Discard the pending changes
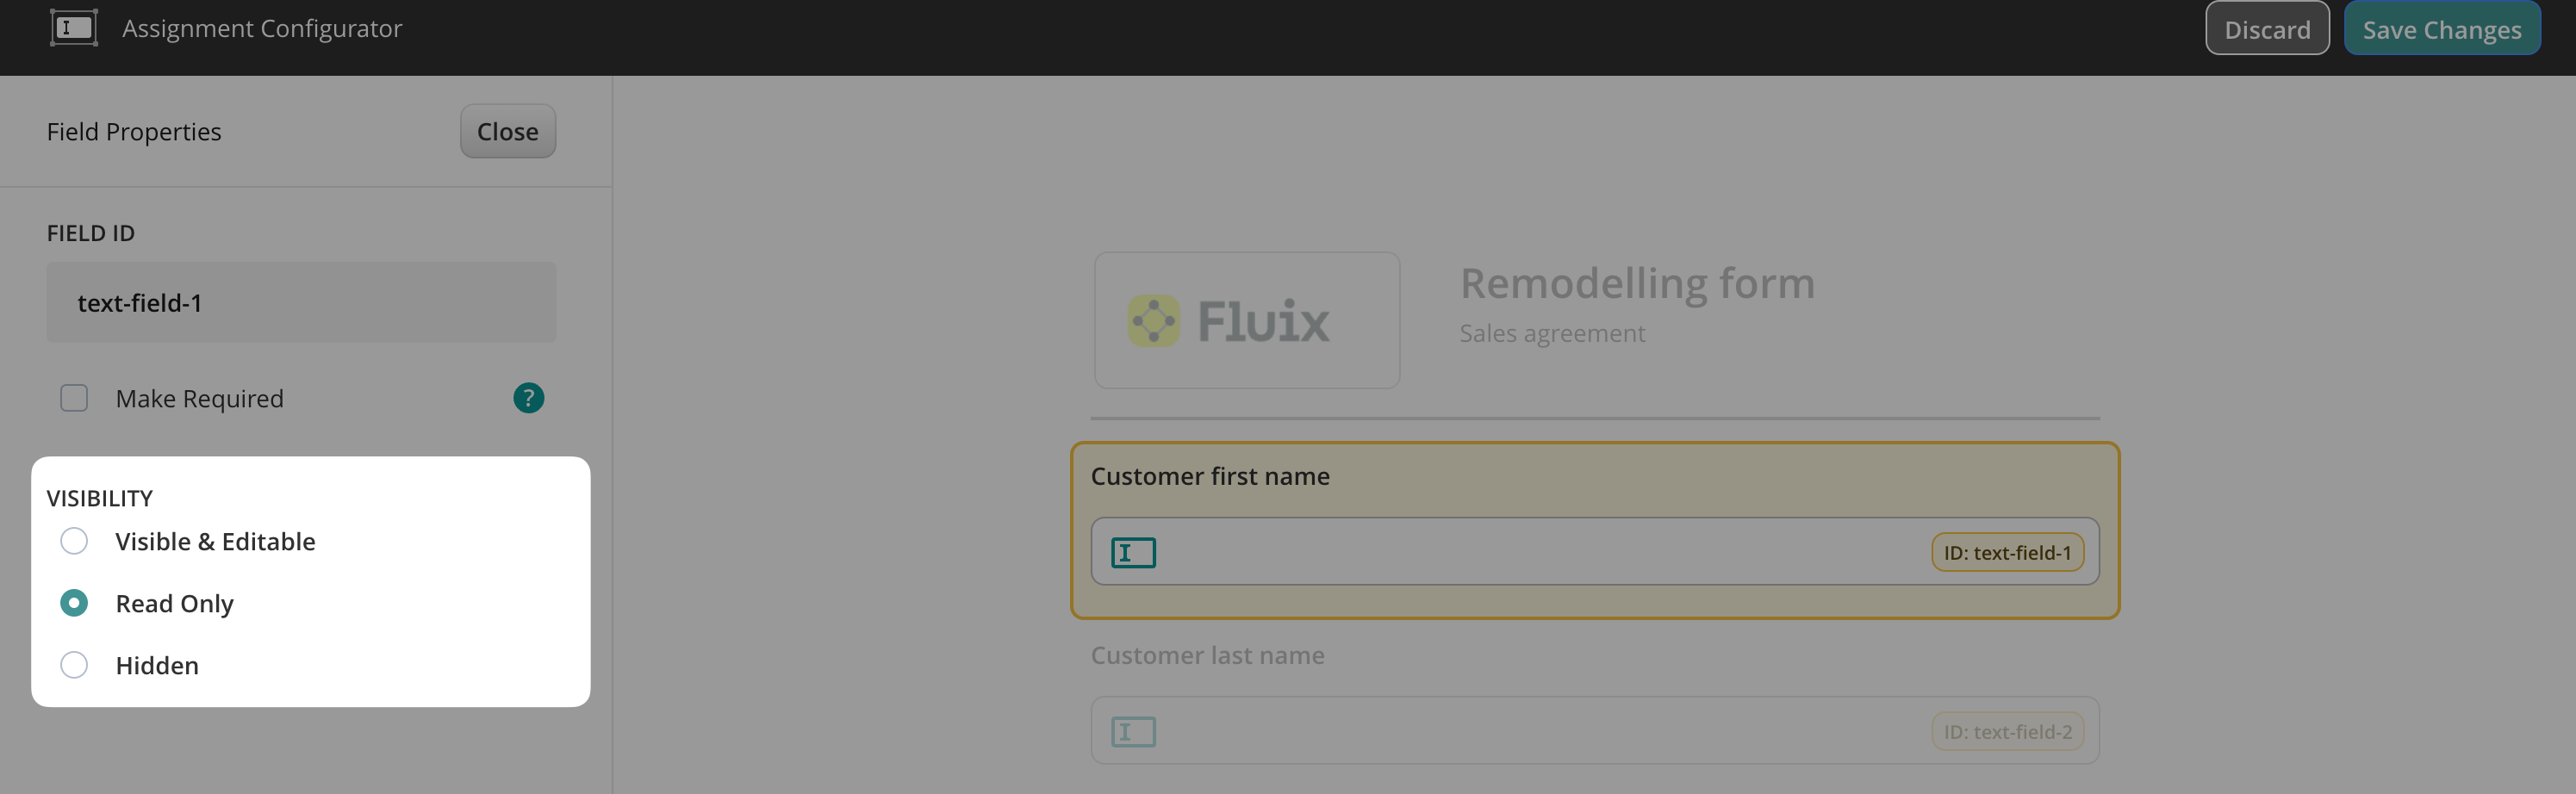The height and width of the screenshot is (794, 2576). pos(2266,29)
